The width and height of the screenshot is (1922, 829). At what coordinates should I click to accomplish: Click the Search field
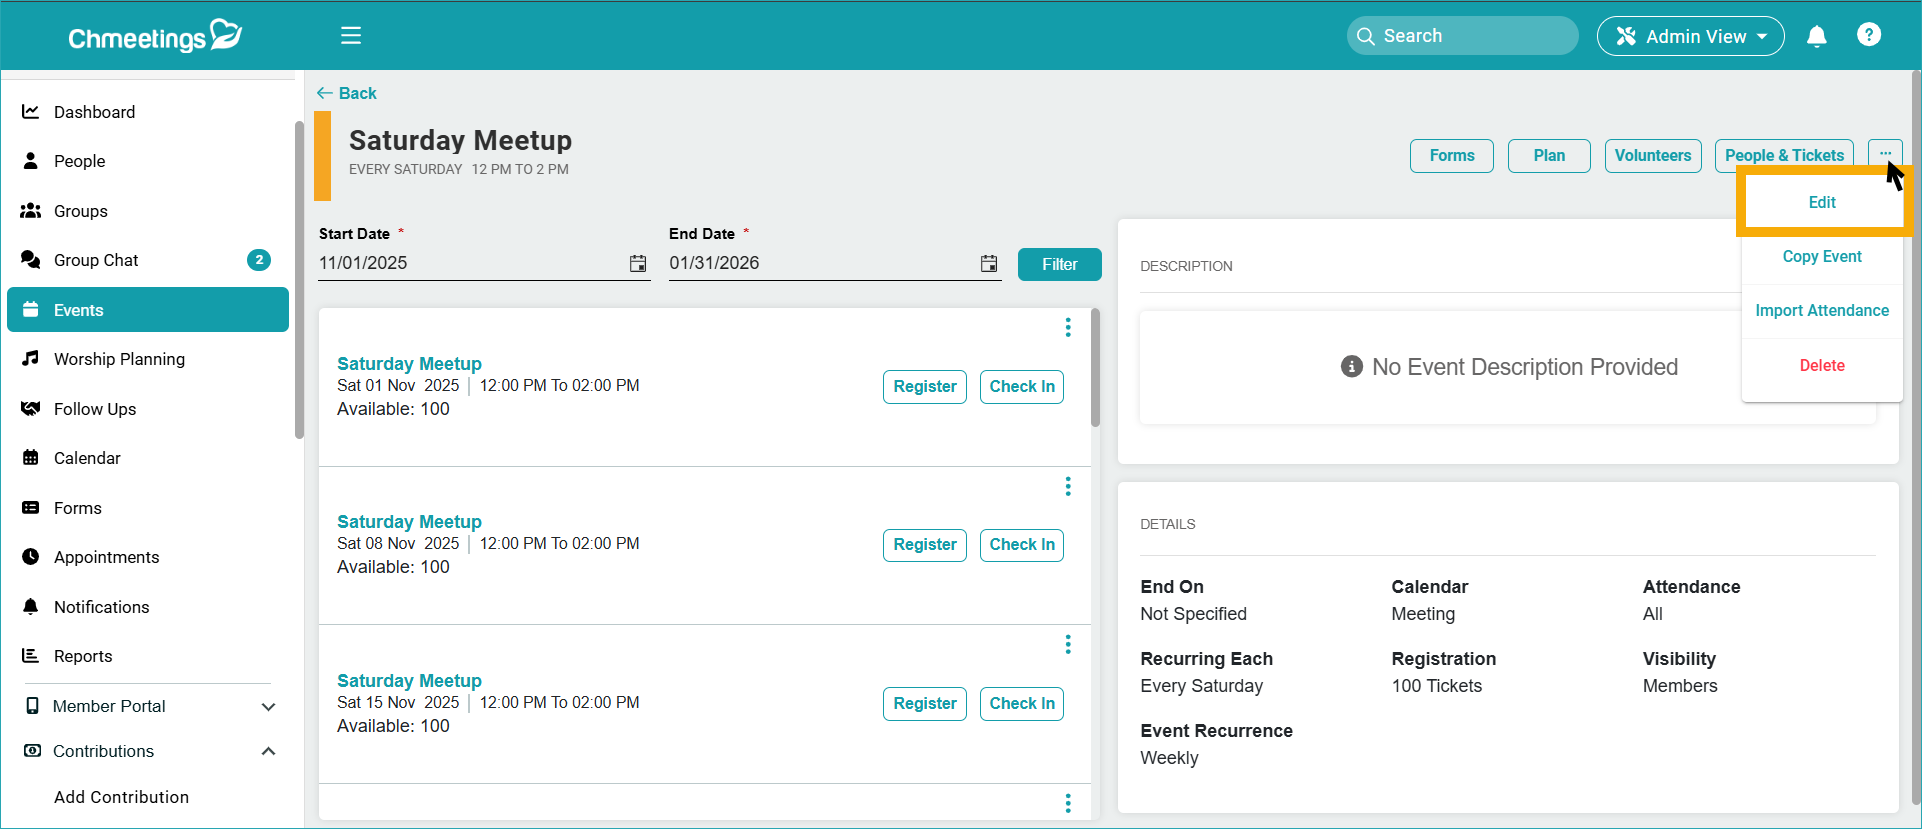coord(1462,36)
